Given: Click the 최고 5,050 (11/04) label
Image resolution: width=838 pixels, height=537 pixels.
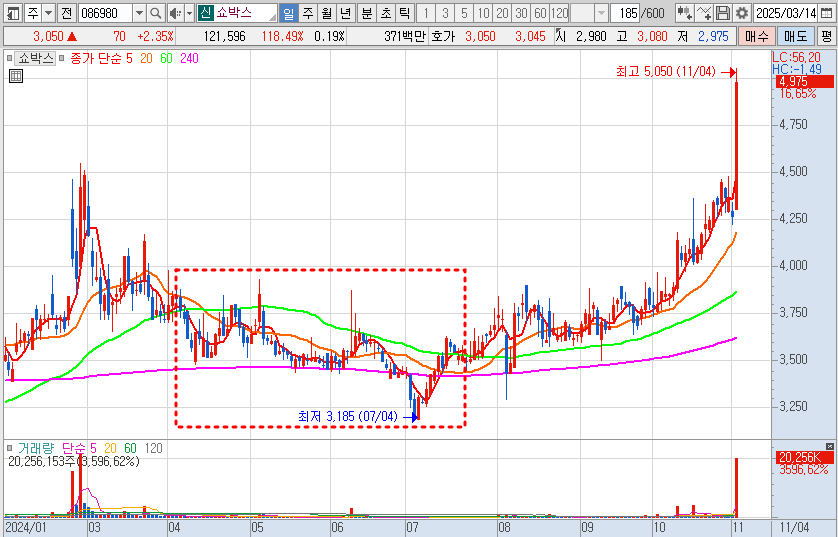Looking at the screenshot, I should pyautogui.click(x=665, y=71).
